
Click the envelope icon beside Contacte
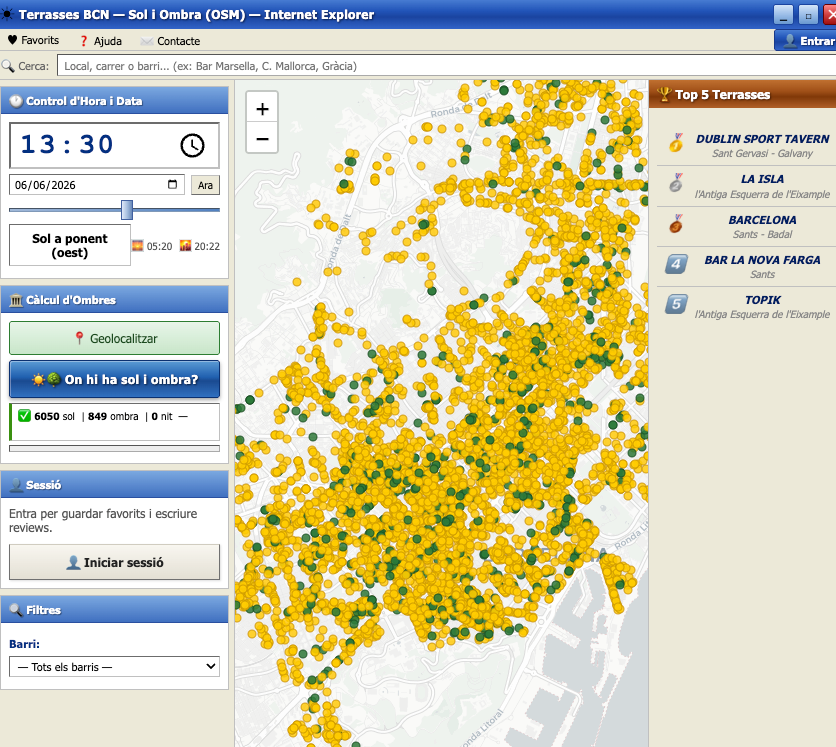(x=147, y=41)
